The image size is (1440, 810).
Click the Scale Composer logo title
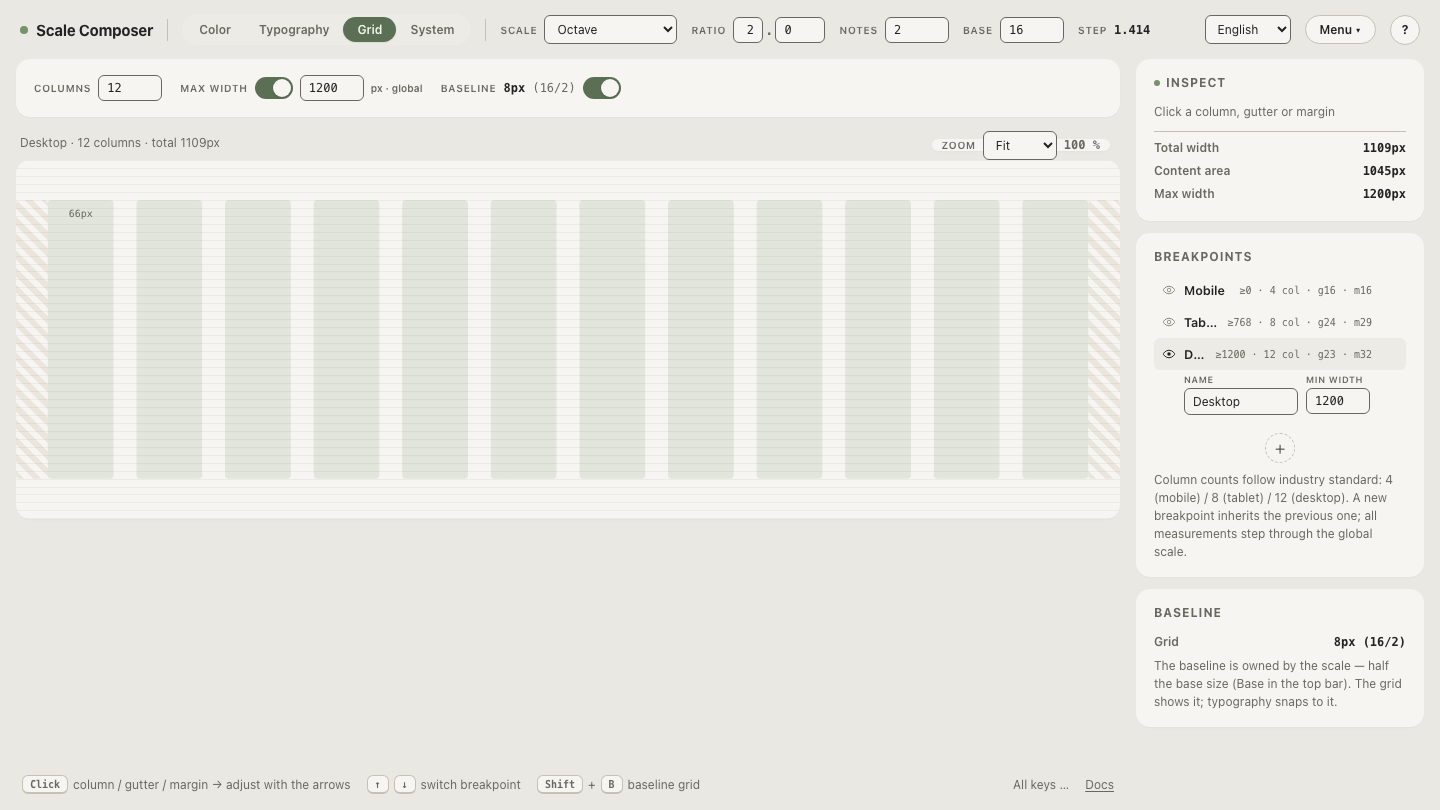coord(95,31)
